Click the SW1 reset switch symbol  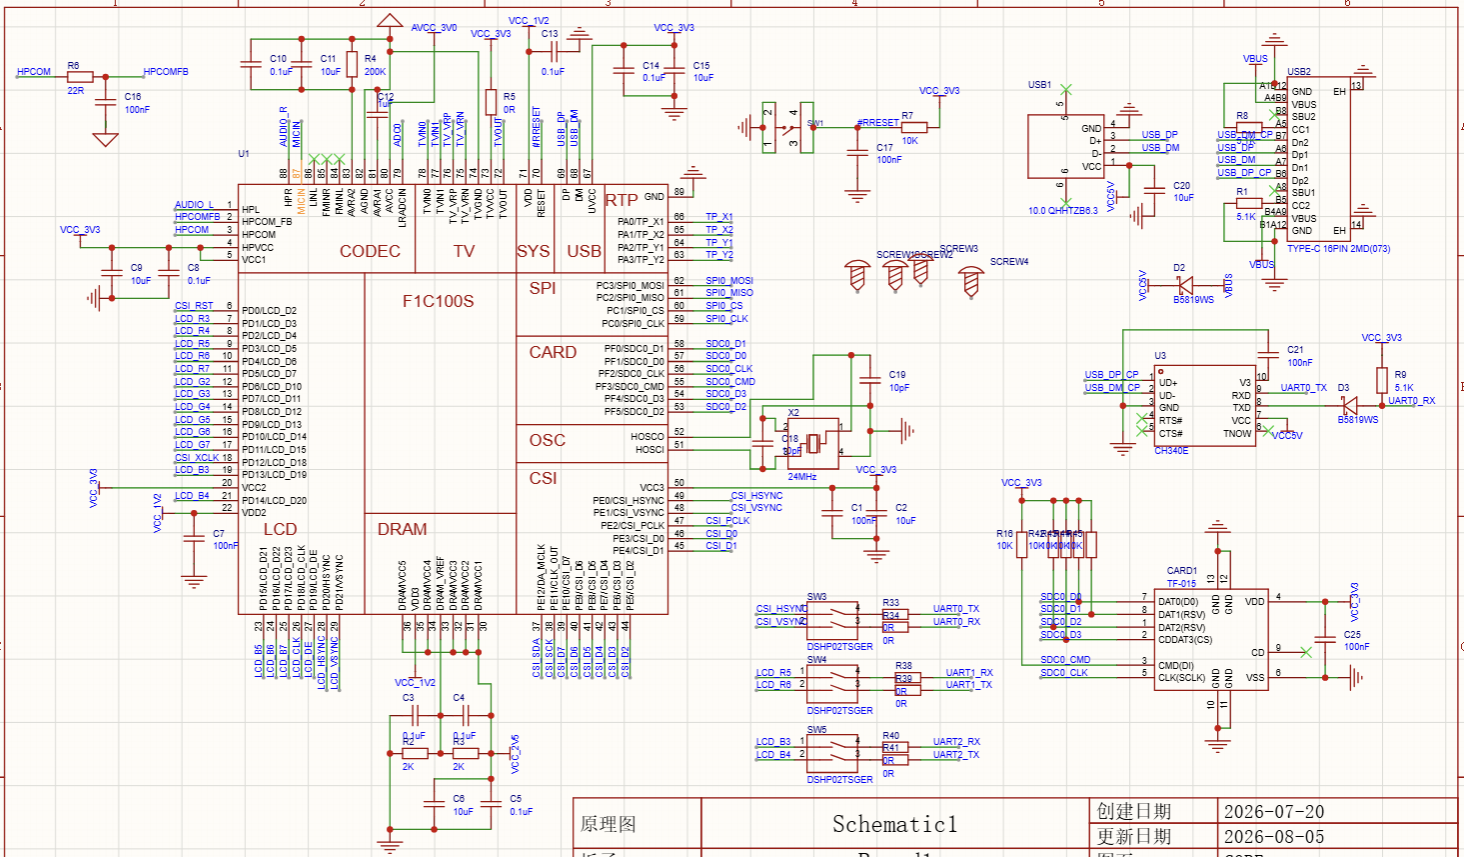pyautogui.click(x=788, y=127)
